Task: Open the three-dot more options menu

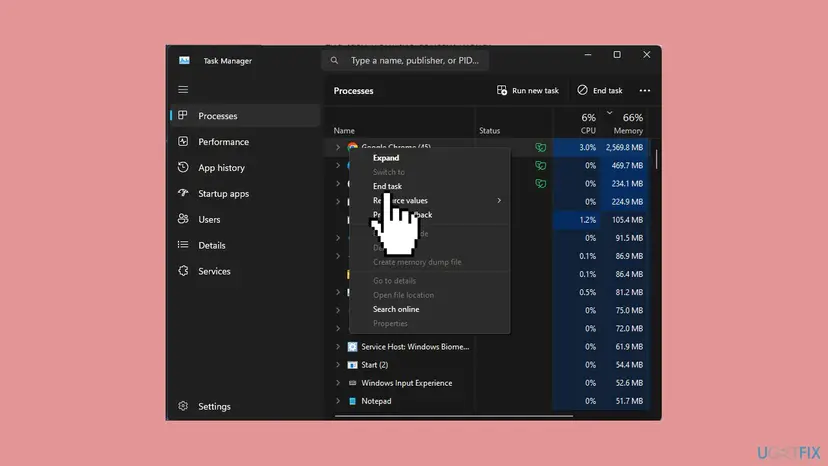Action: tap(645, 90)
